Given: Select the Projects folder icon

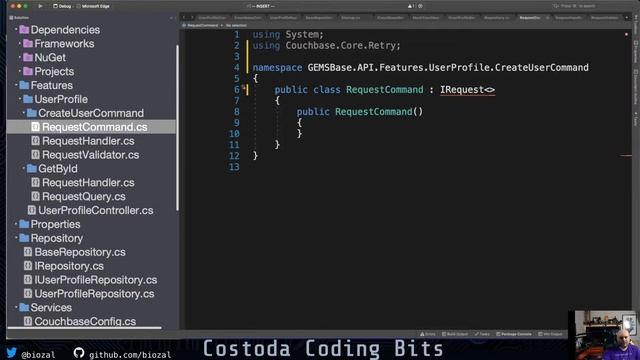Looking at the screenshot, I should pyautogui.click(x=28, y=71).
